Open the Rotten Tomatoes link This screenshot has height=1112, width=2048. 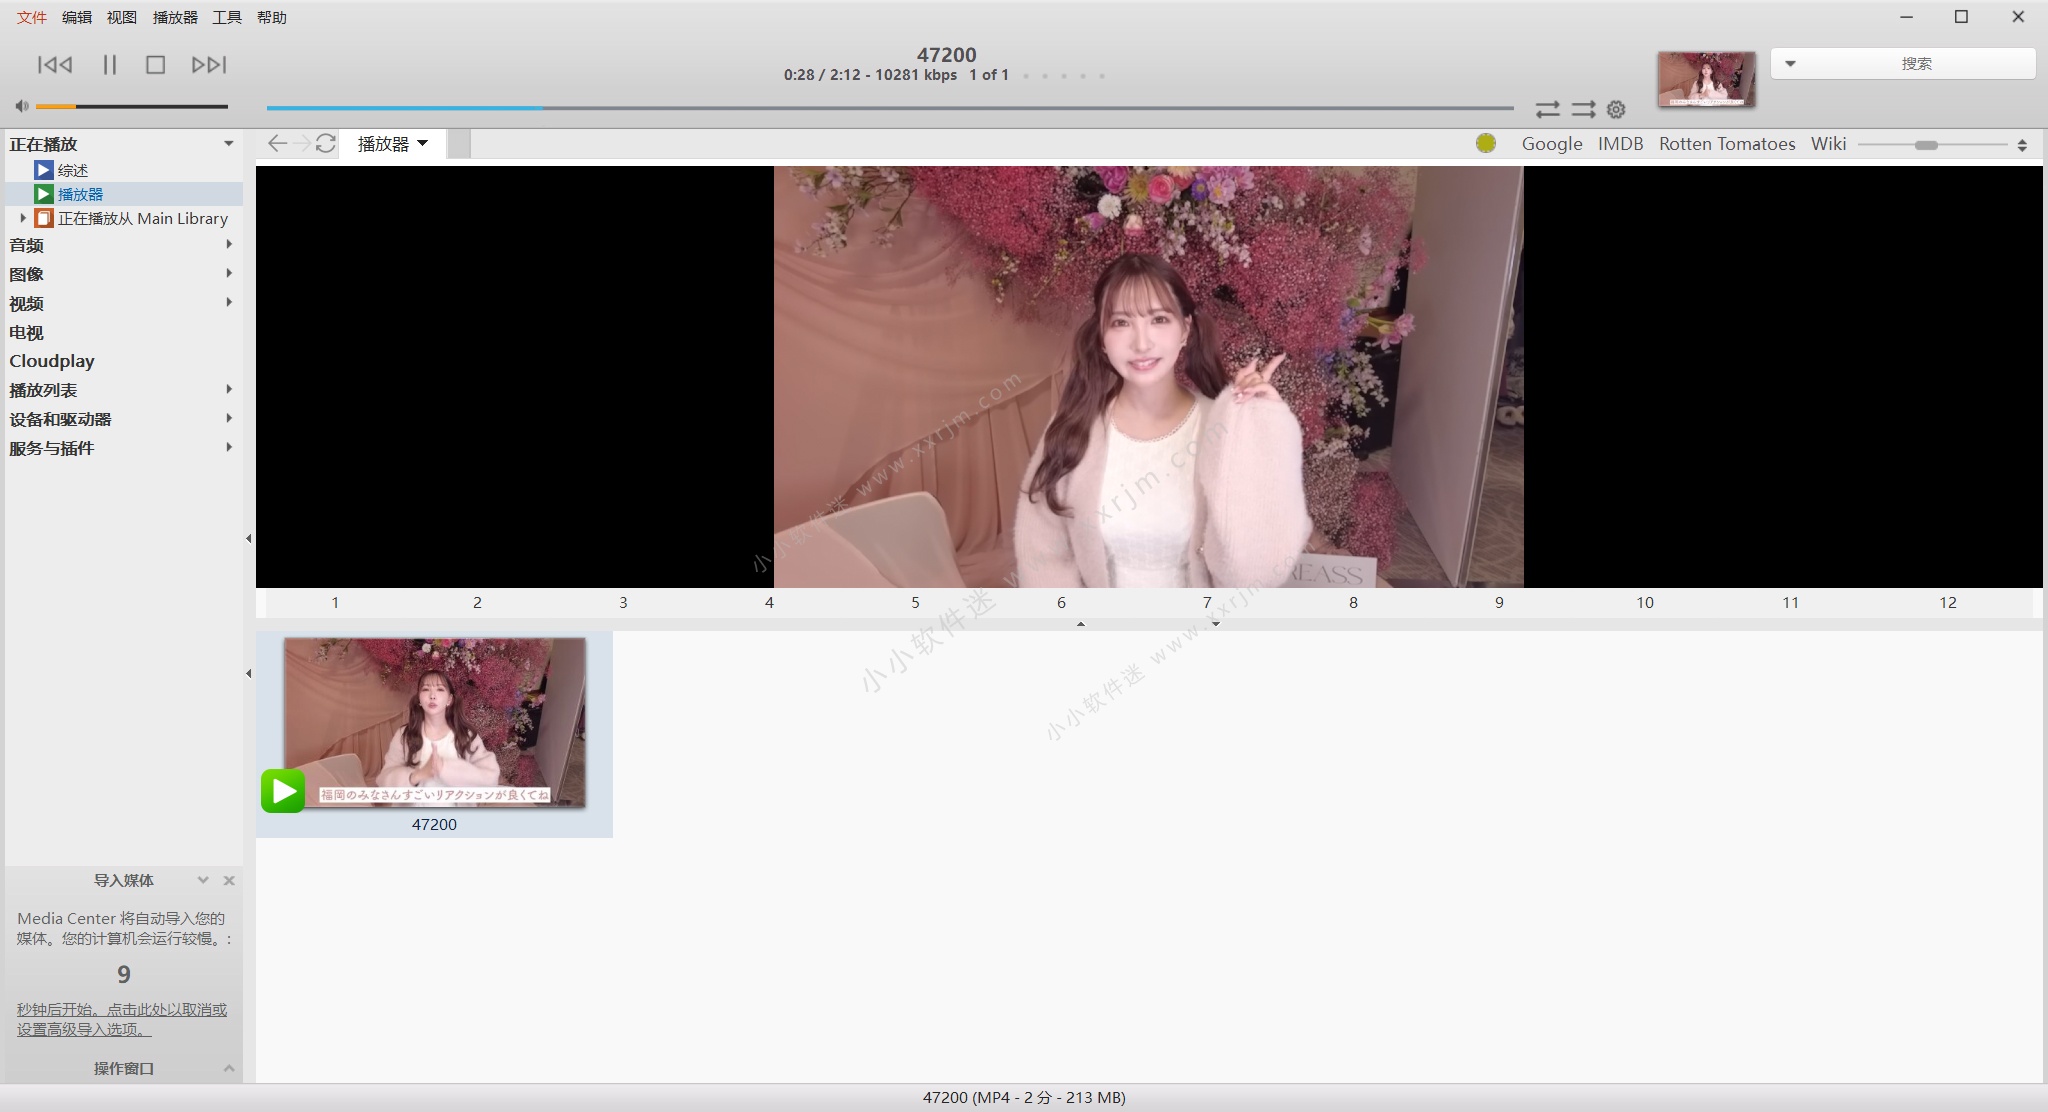[1726, 143]
